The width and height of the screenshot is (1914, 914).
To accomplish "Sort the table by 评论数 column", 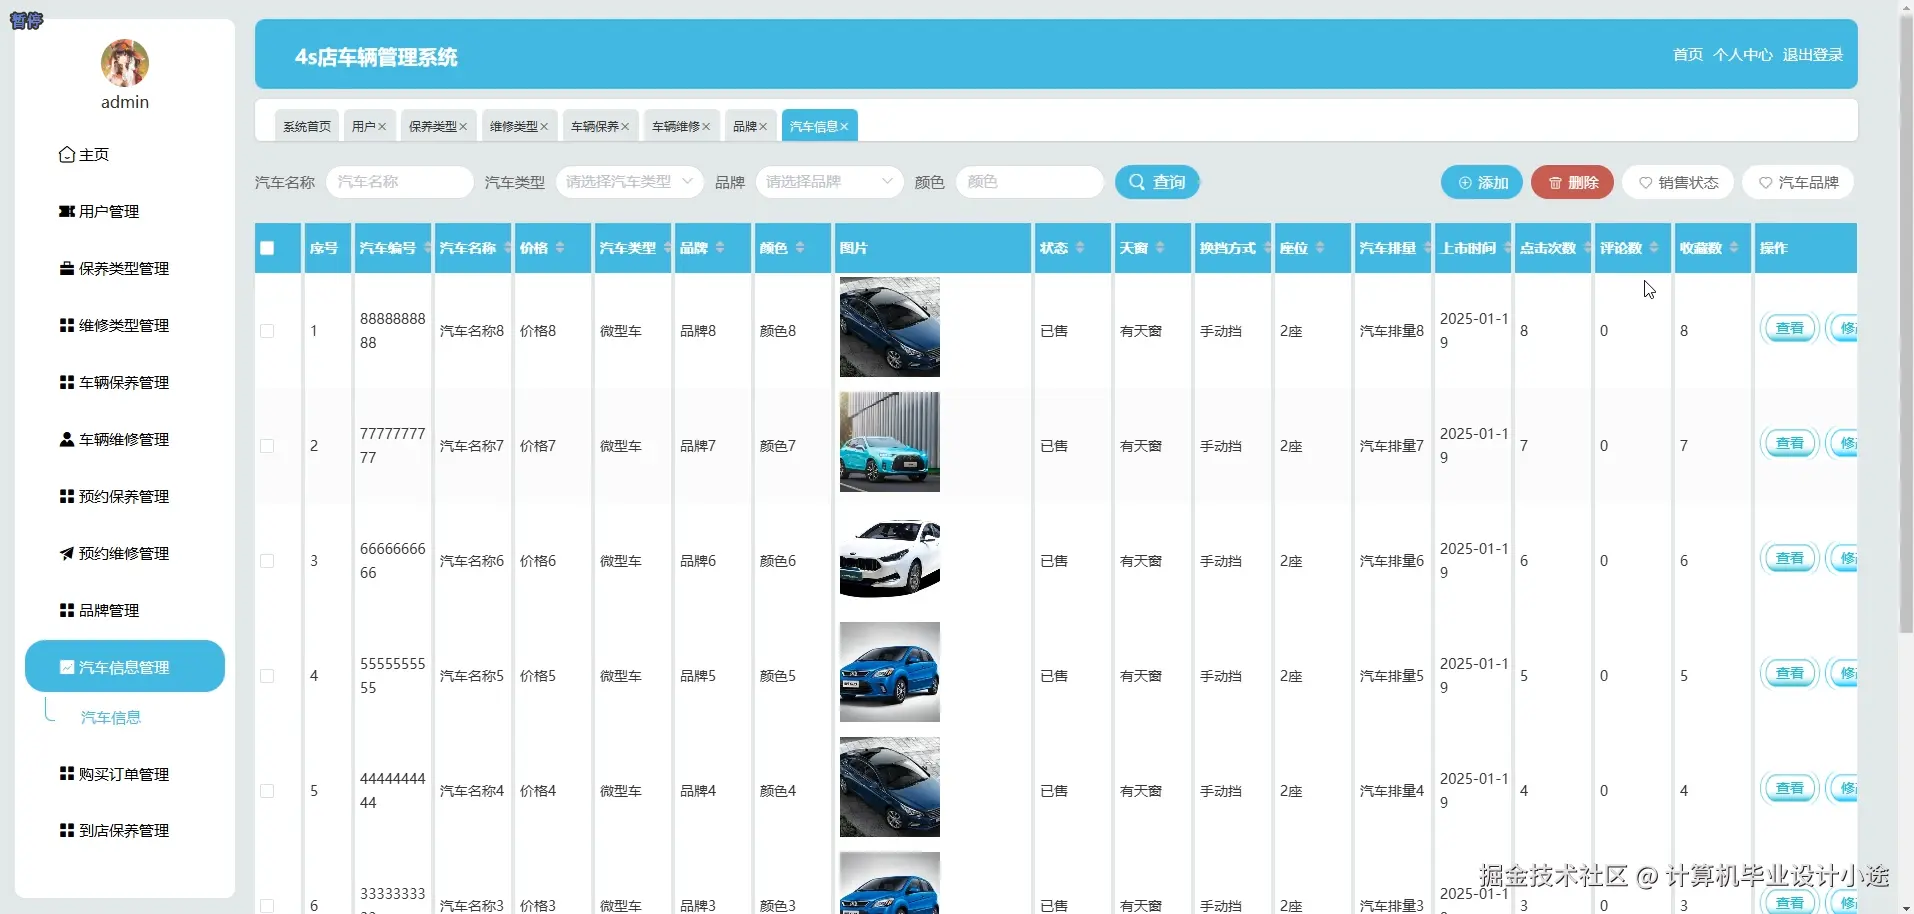I will tap(1654, 248).
